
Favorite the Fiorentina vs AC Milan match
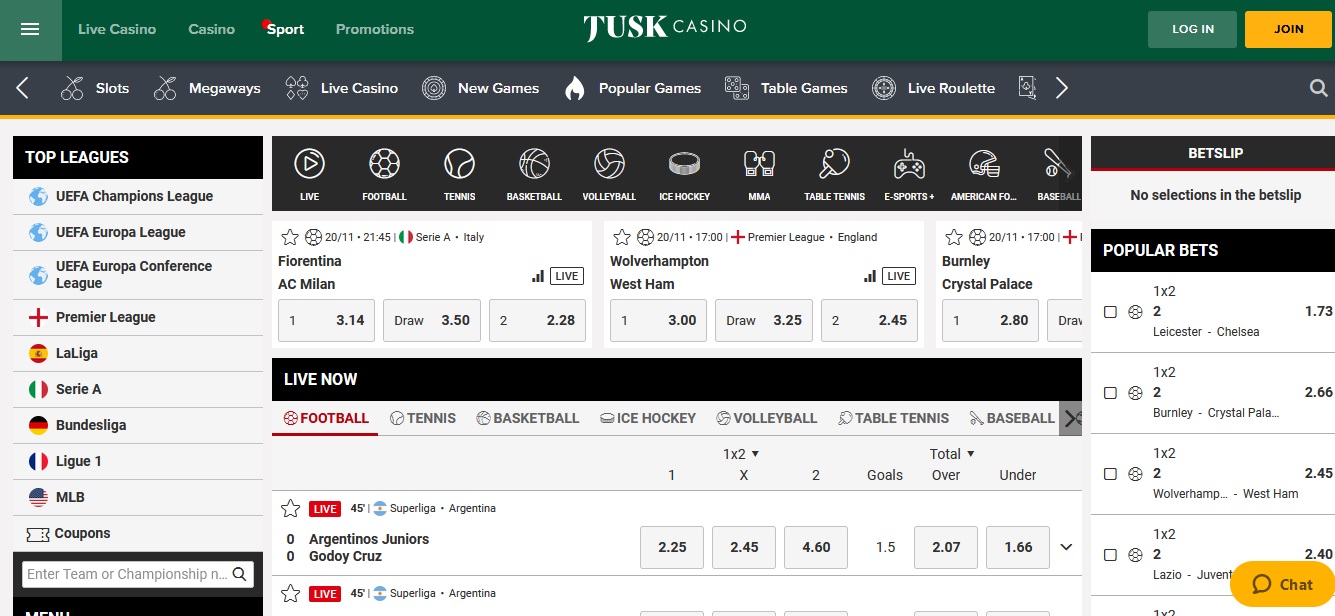[x=290, y=237]
